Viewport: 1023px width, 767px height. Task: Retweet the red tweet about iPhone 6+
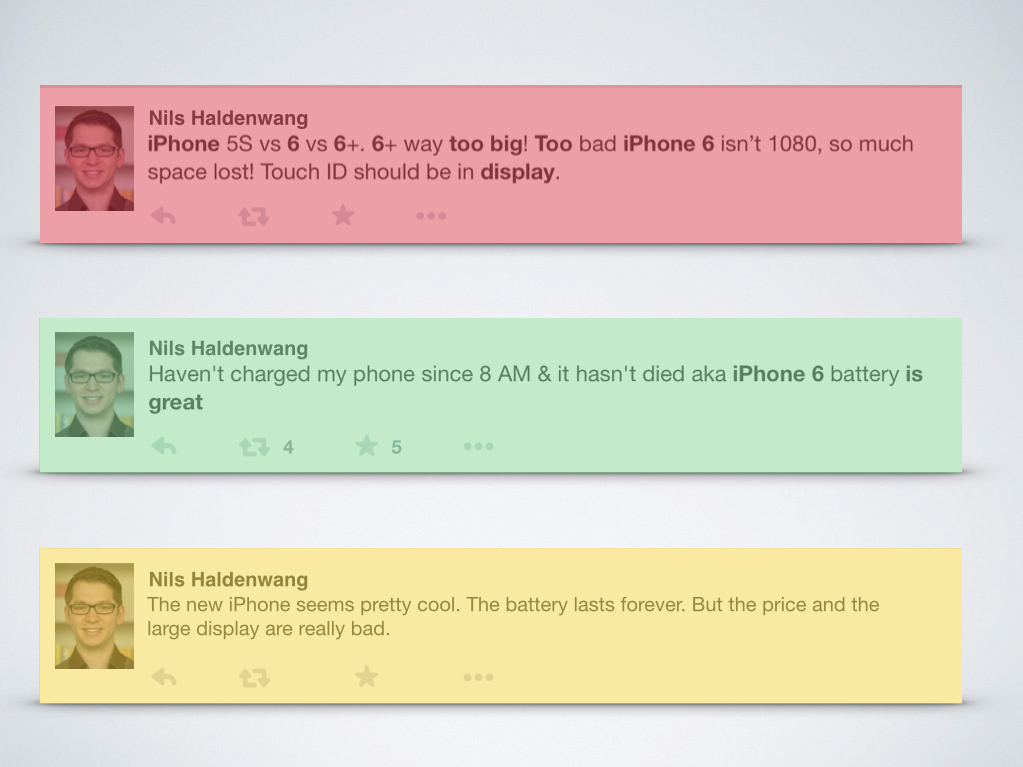tap(254, 216)
